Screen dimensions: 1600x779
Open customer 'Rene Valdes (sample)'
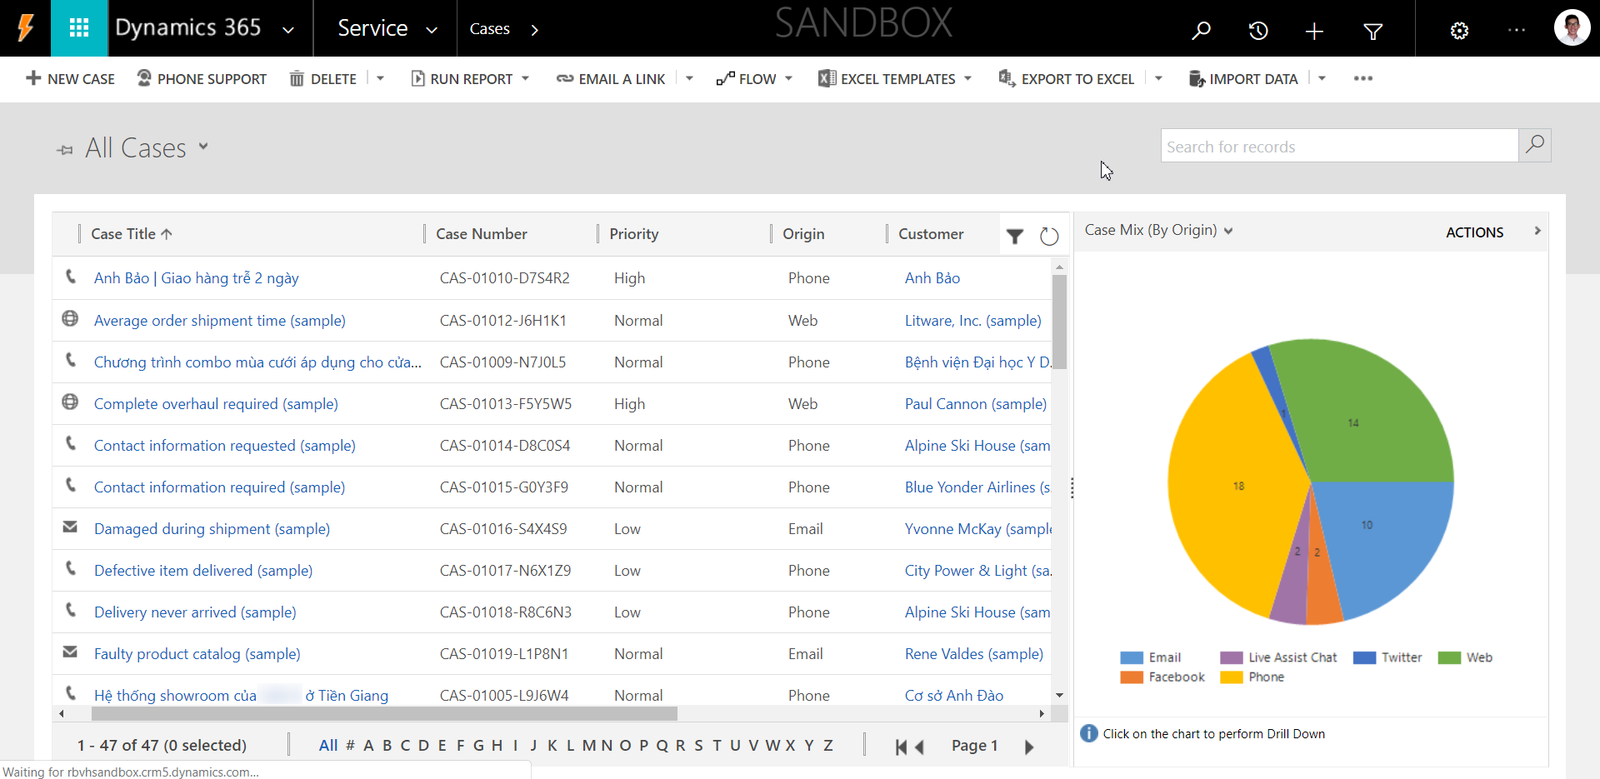[974, 654]
